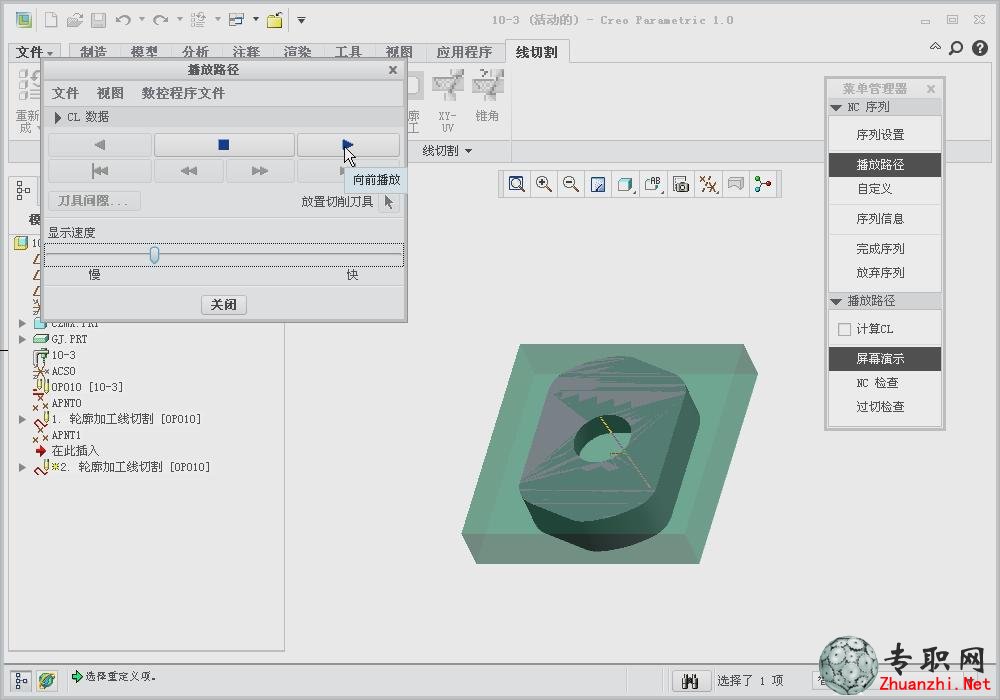Expand the 1. 轮廓加工线切割 tree node
The width and height of the screenshot is (1000, 700).
[22, 419]
